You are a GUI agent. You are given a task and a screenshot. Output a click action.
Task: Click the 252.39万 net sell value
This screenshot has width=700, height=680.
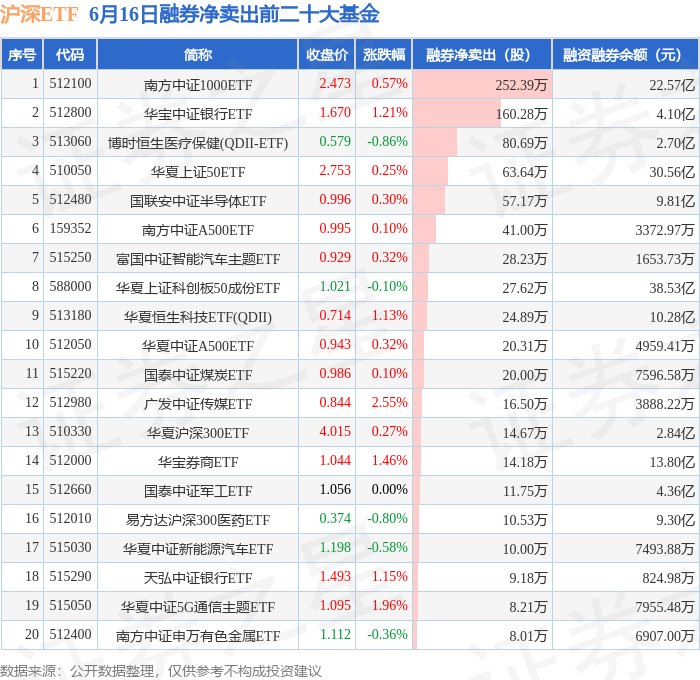pos(521,85)
